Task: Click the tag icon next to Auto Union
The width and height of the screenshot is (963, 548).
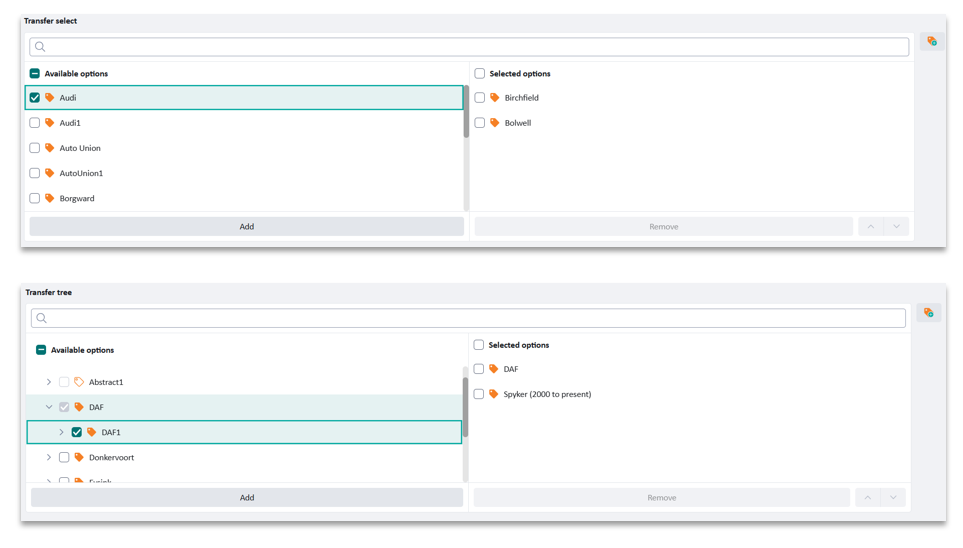Action: click(49, 148)
